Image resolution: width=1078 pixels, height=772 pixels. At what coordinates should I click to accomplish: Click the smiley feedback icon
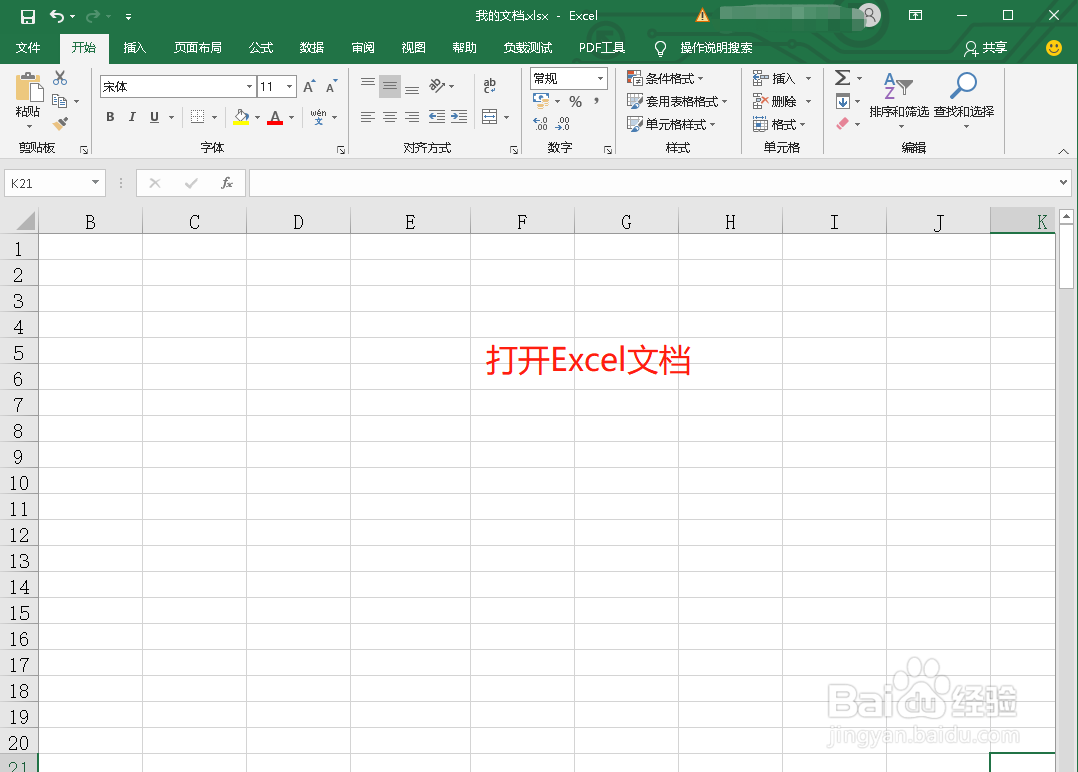click(x=1053, y=47)
